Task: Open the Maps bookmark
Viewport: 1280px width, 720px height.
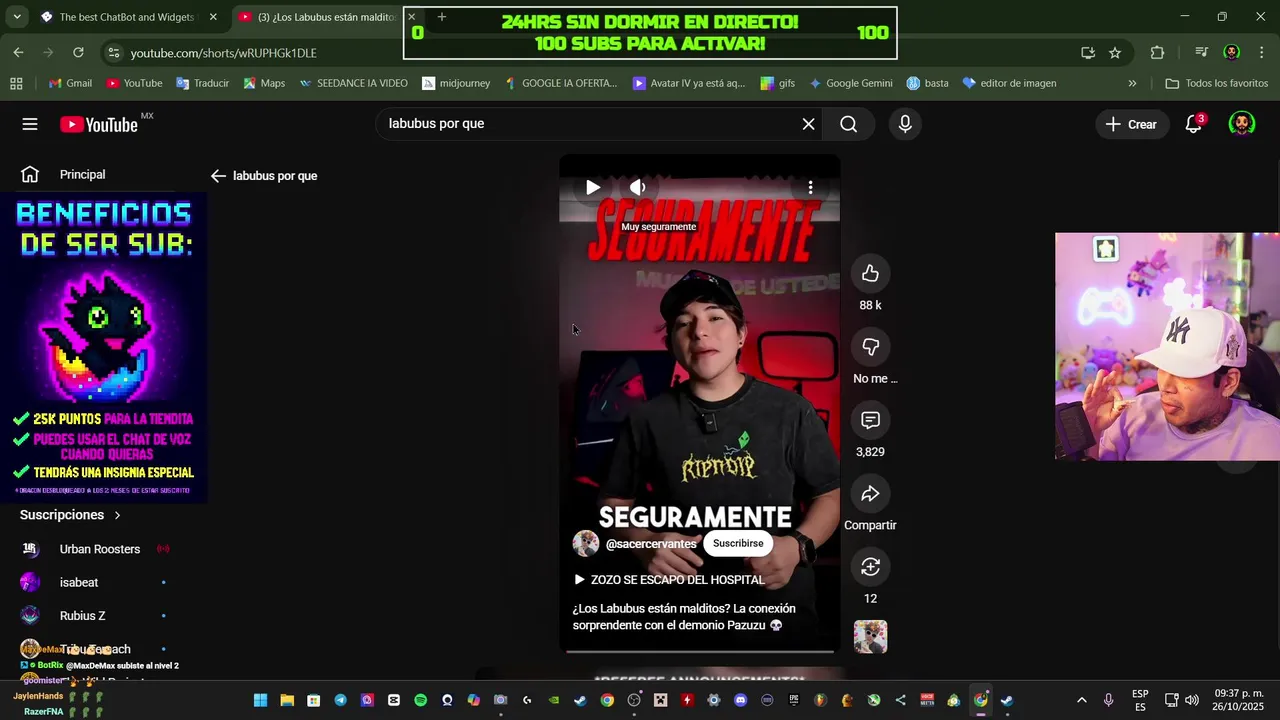Action: point(263,83)
